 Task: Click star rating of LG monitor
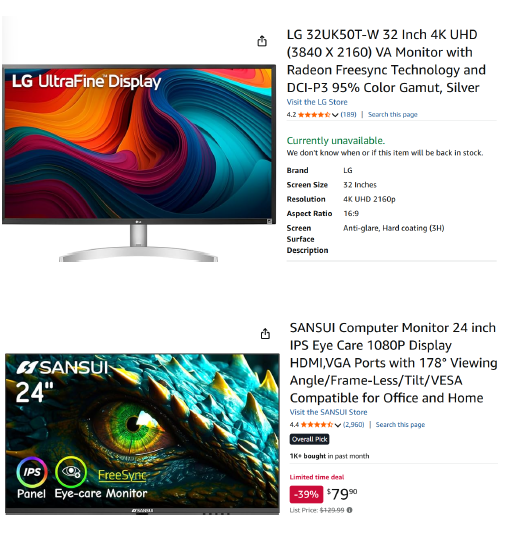click(x=314, y=115)
